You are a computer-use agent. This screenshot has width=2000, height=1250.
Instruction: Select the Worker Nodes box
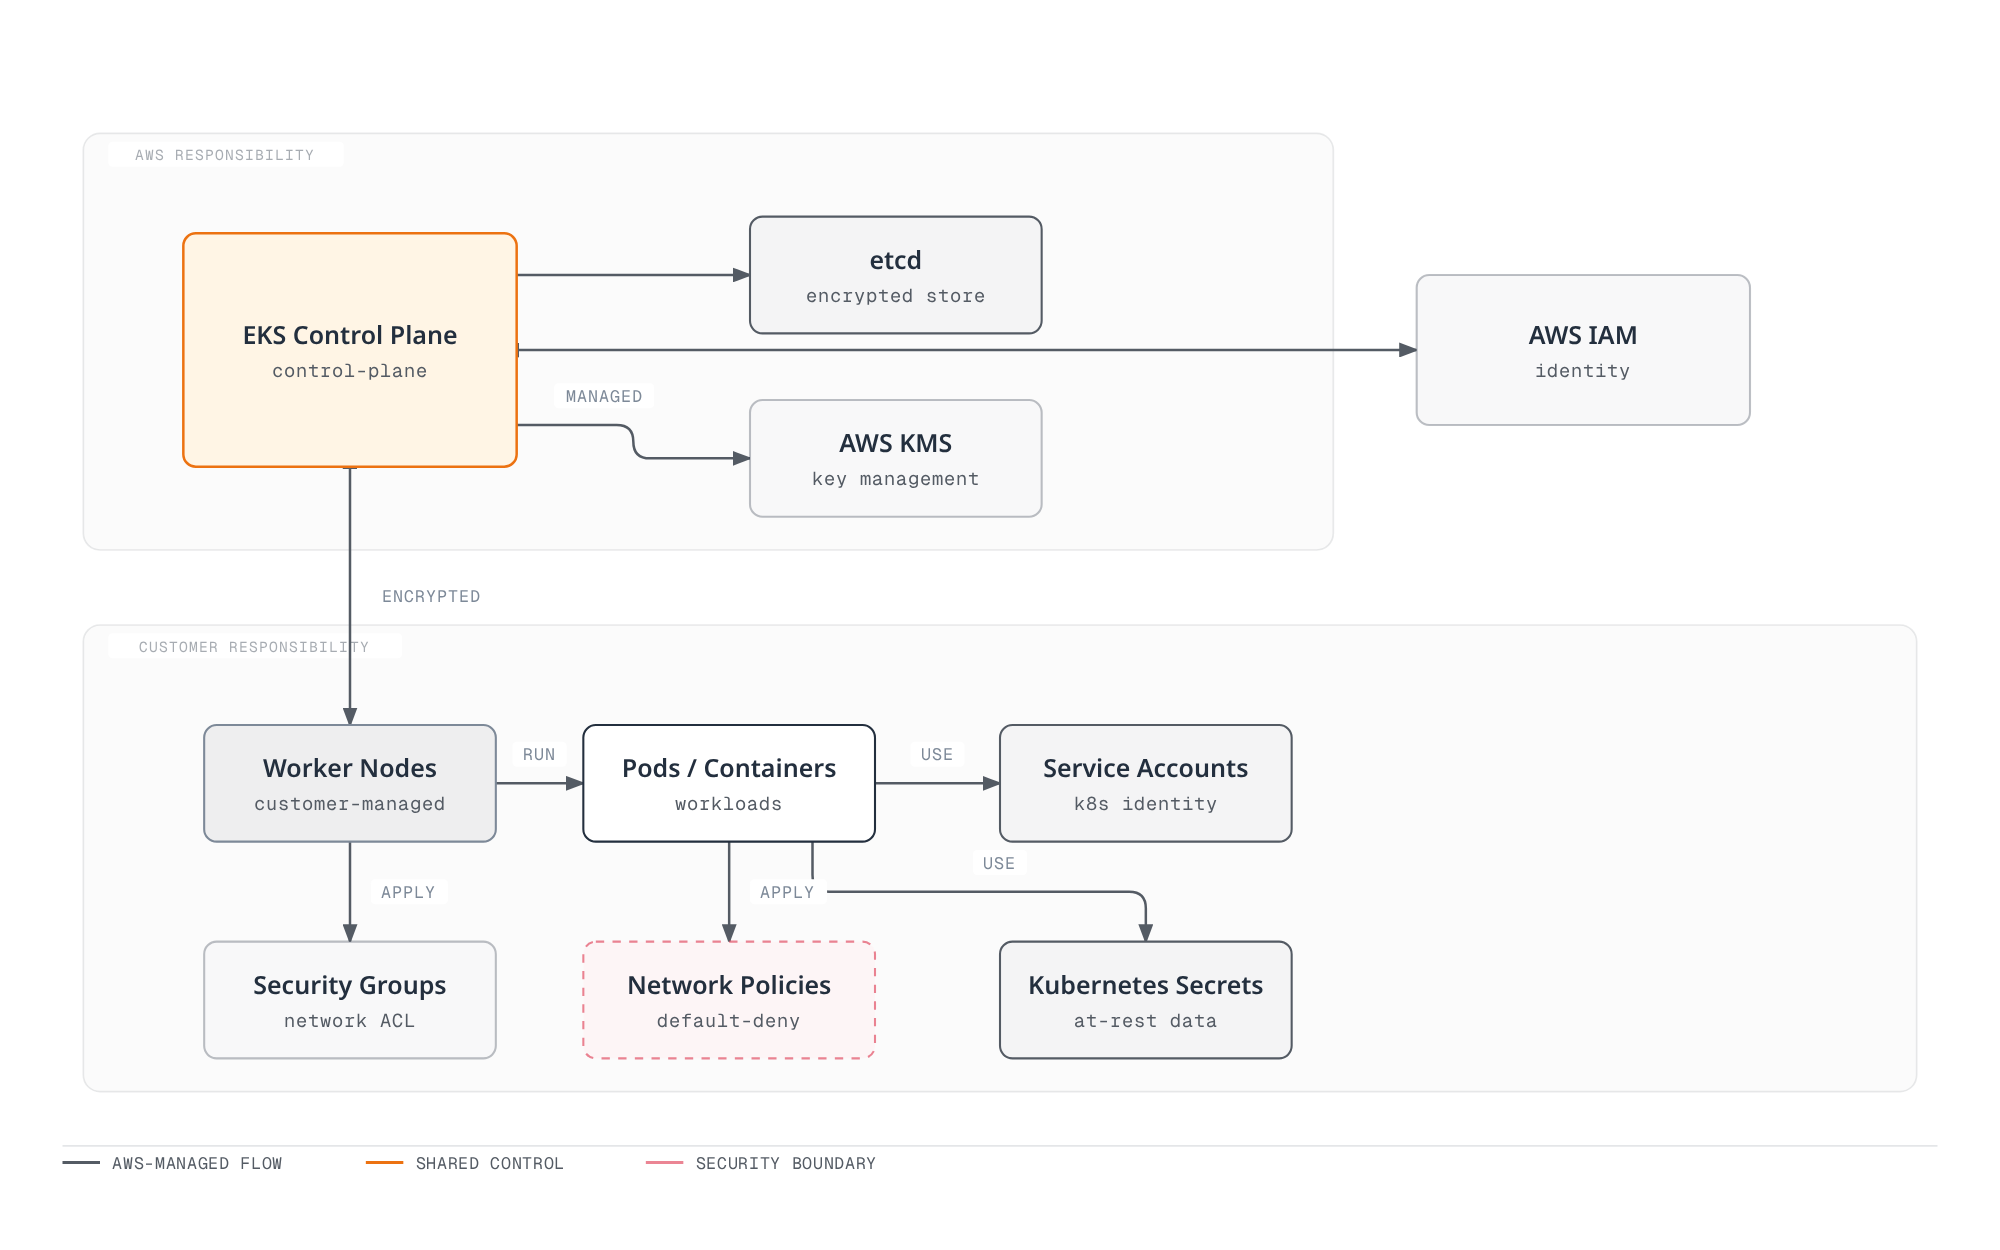350,783
